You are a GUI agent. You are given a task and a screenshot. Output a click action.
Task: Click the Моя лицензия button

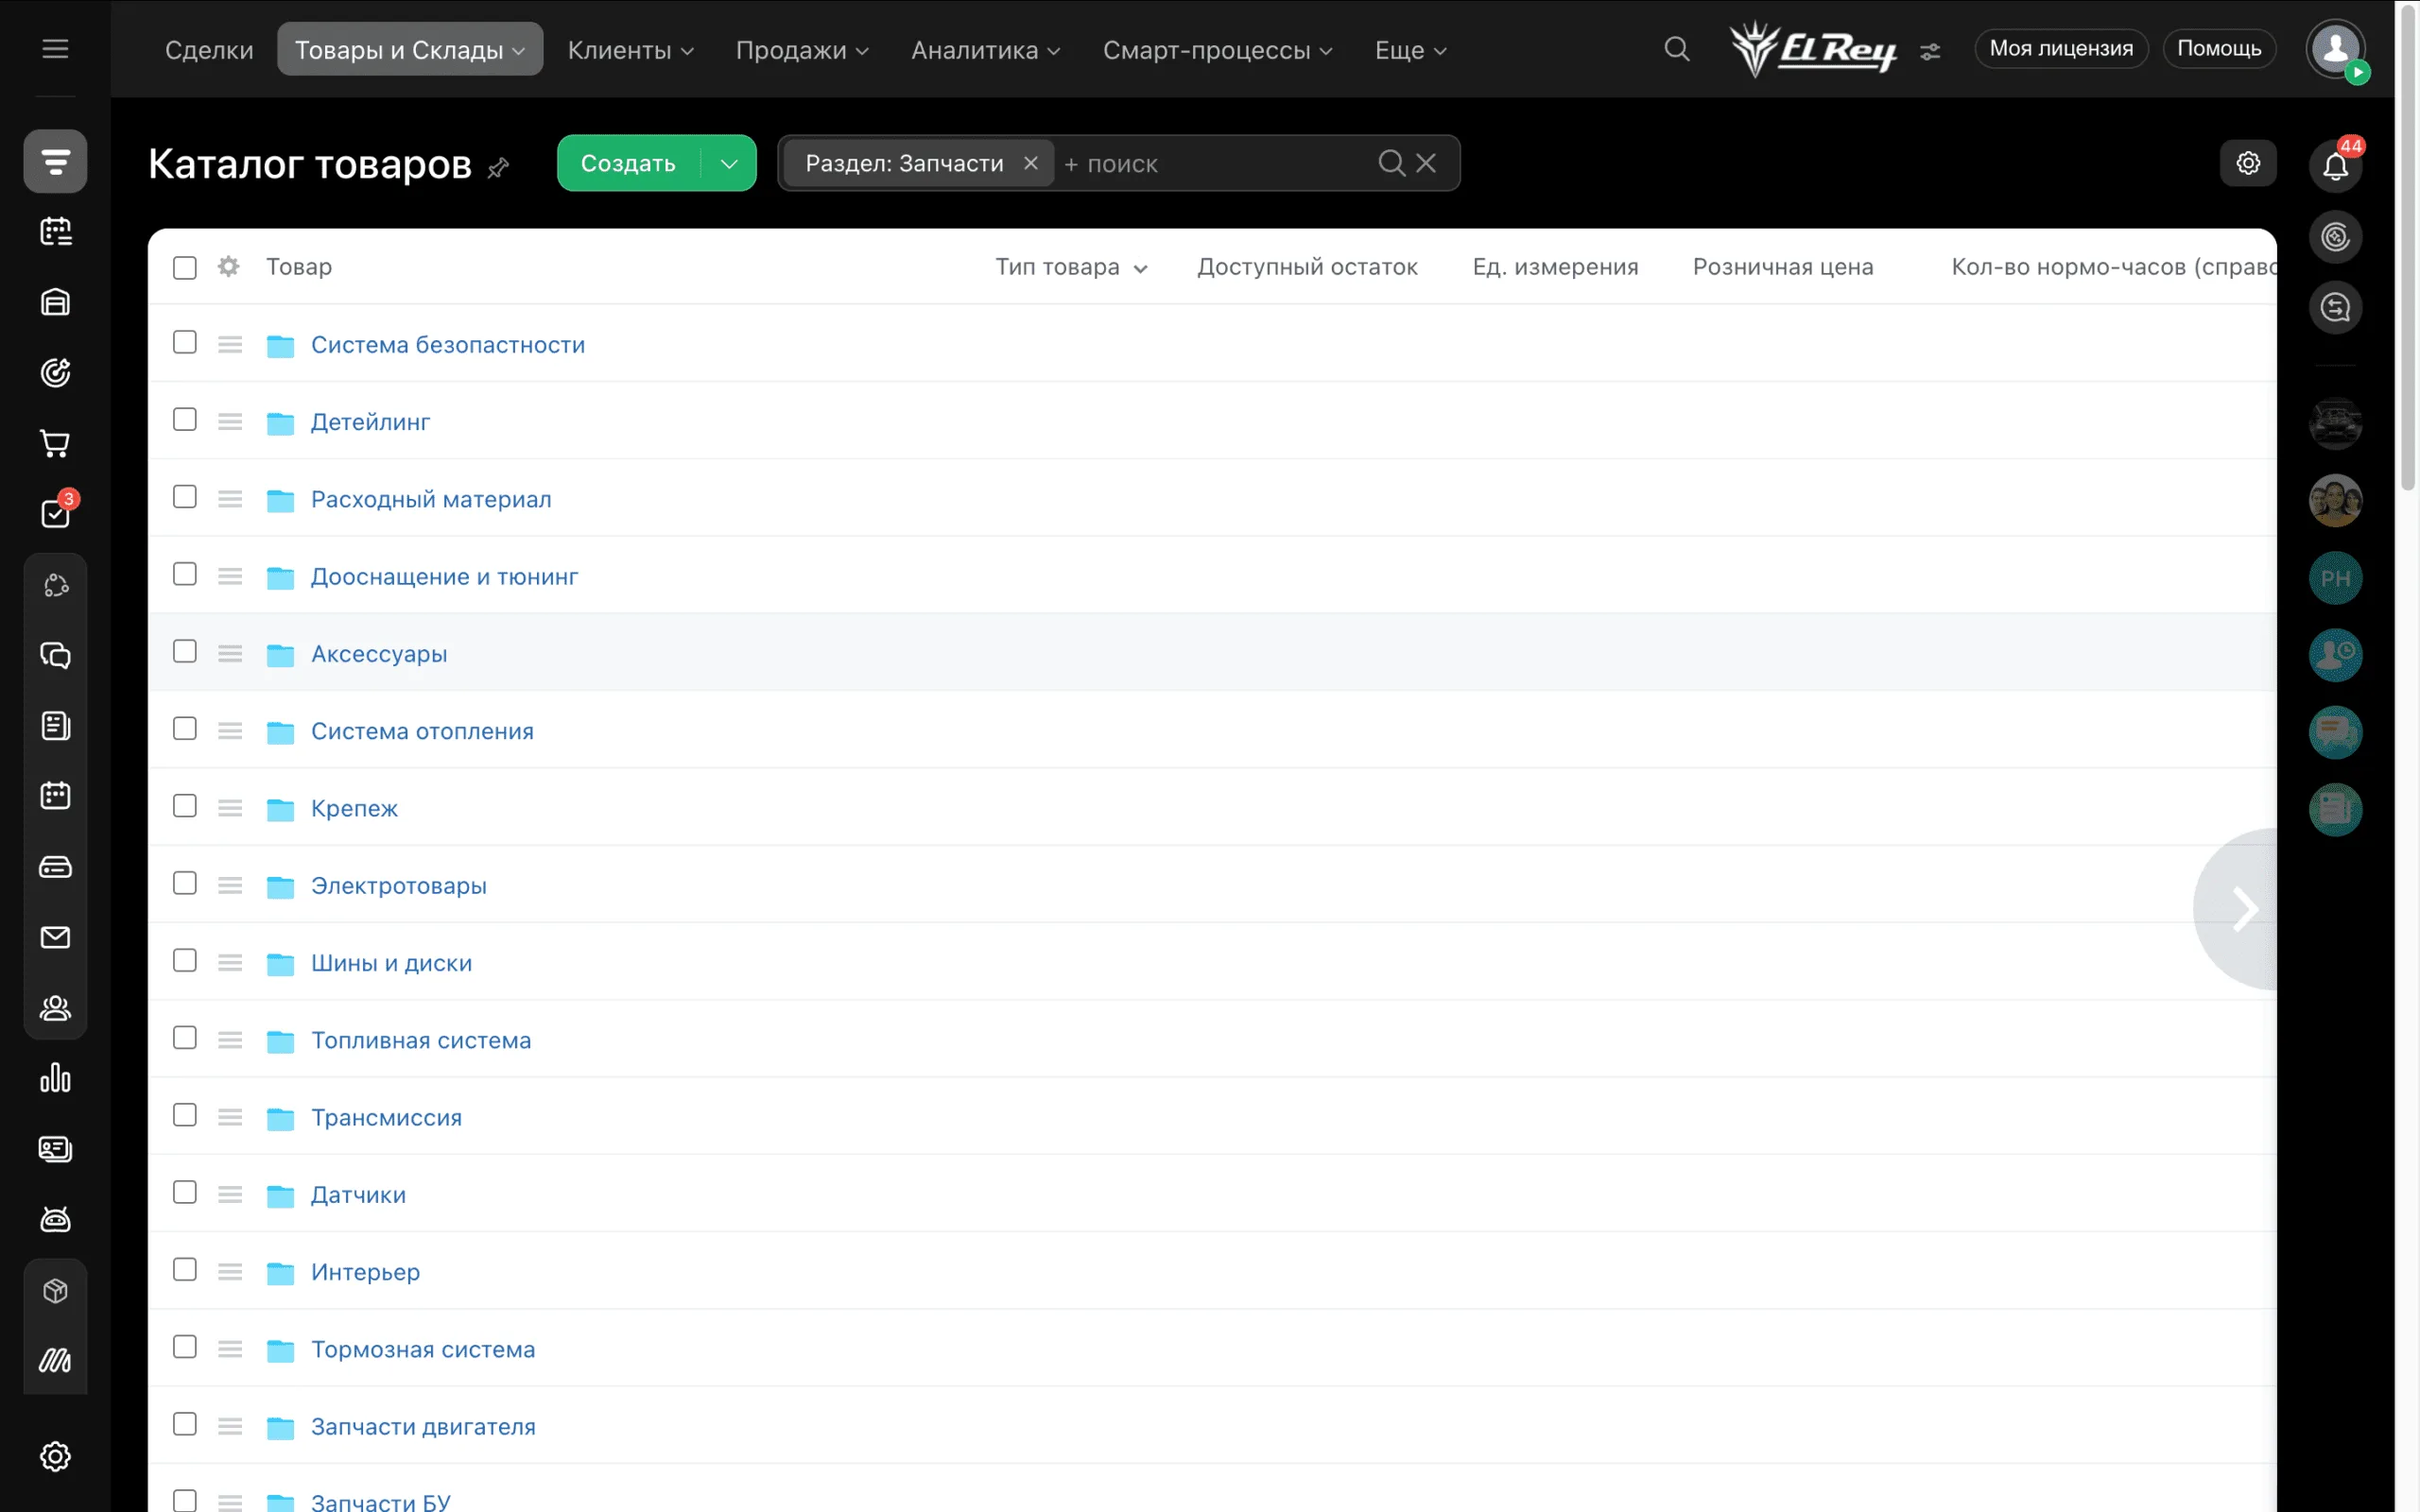(2061, 49)
